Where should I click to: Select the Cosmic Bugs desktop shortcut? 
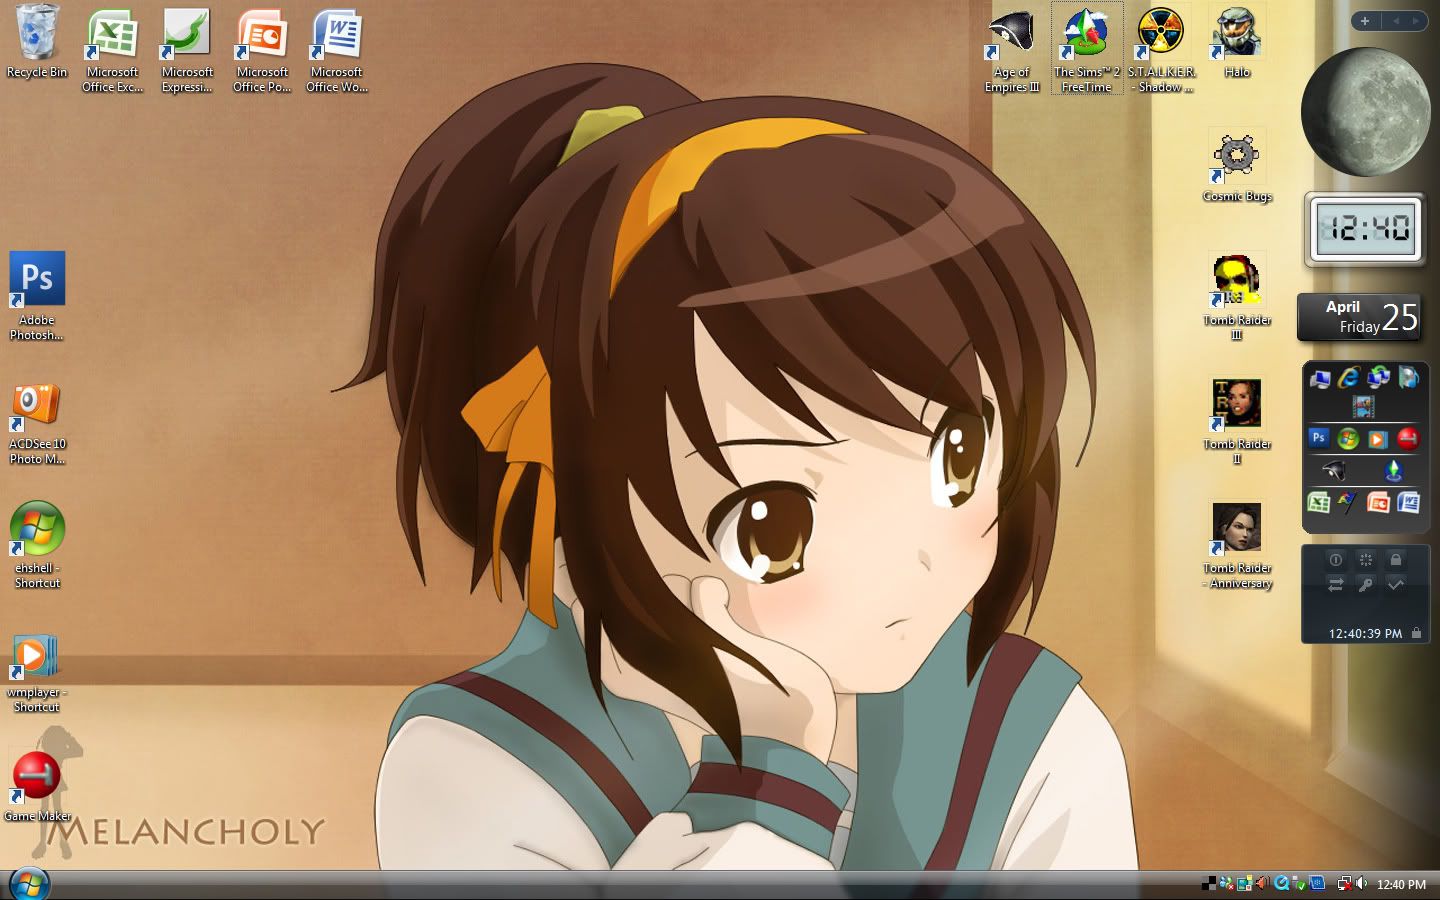[1237, 166]
